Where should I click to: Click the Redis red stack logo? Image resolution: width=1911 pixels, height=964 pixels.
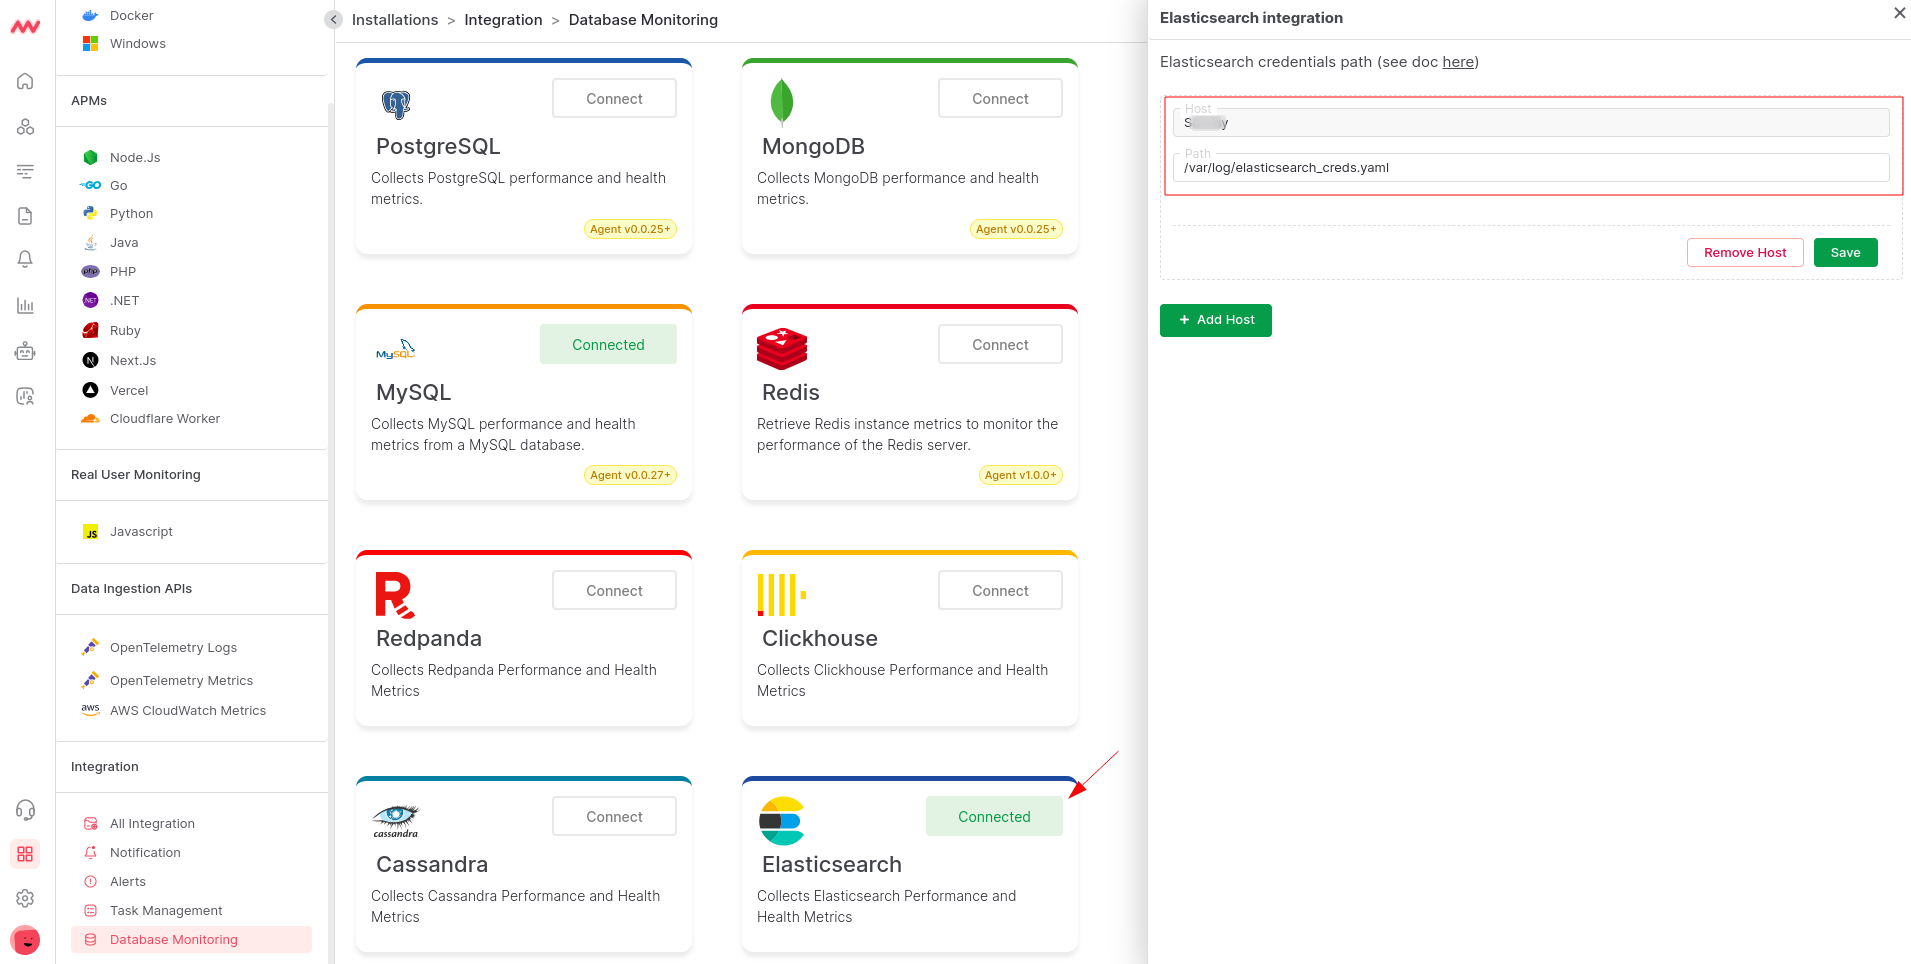(782, 348)
